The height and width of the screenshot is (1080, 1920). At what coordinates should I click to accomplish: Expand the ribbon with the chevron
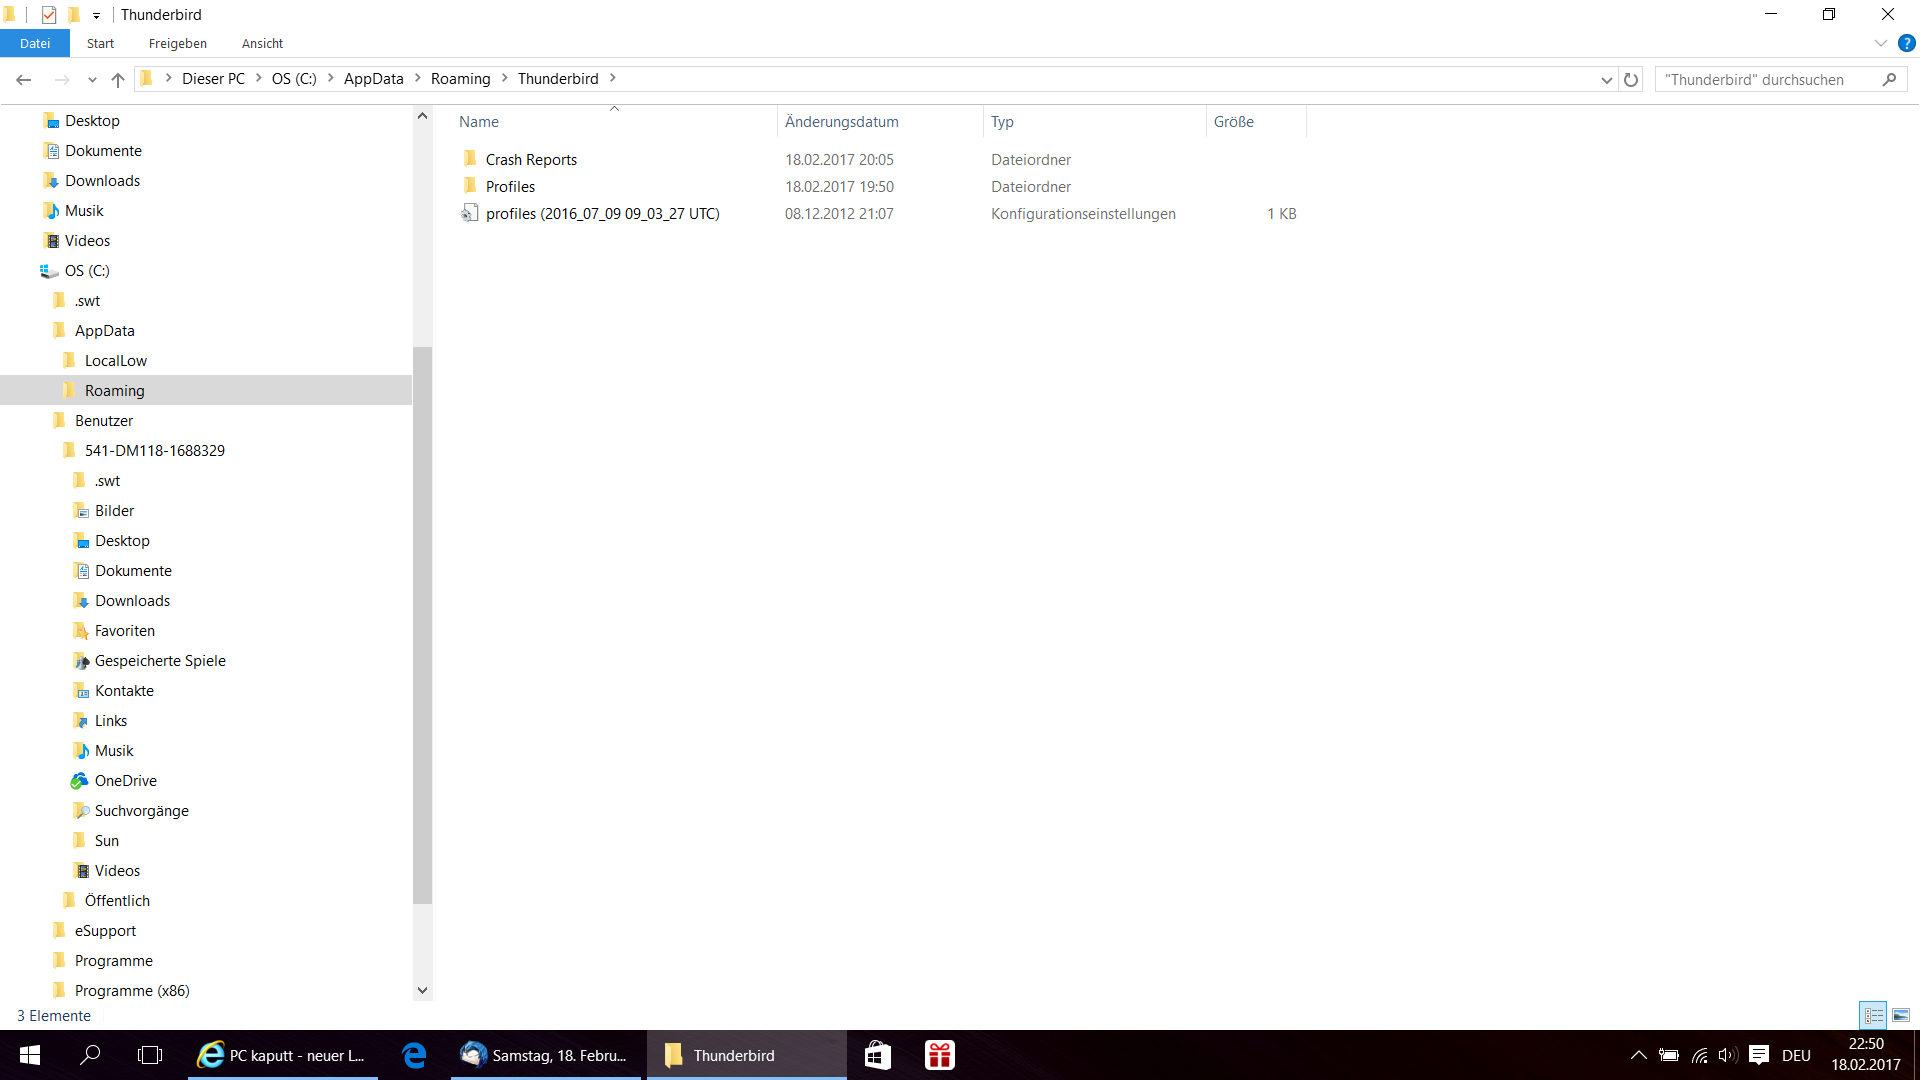(x=1880, y=43)
